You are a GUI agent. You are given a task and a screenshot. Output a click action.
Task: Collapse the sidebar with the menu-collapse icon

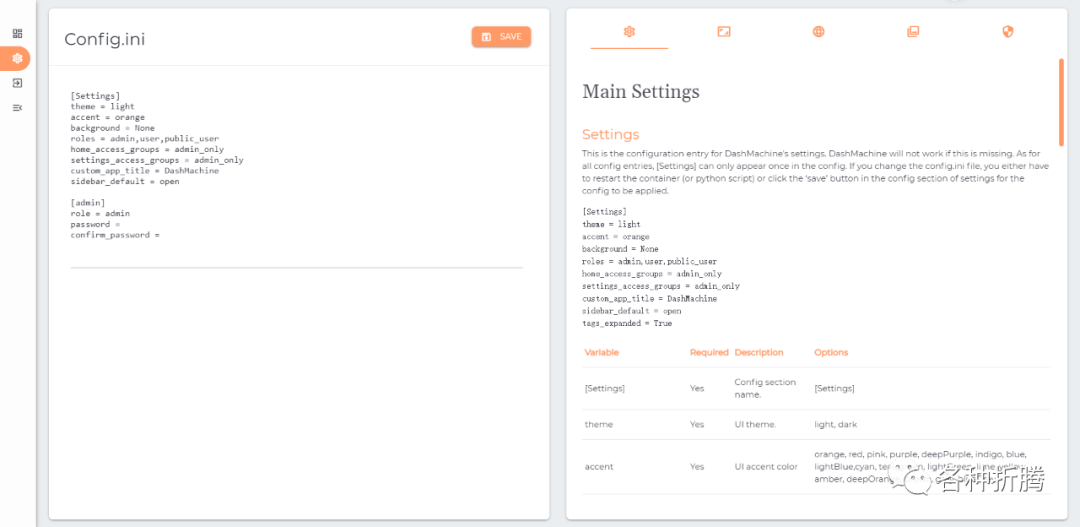[18, 107]
